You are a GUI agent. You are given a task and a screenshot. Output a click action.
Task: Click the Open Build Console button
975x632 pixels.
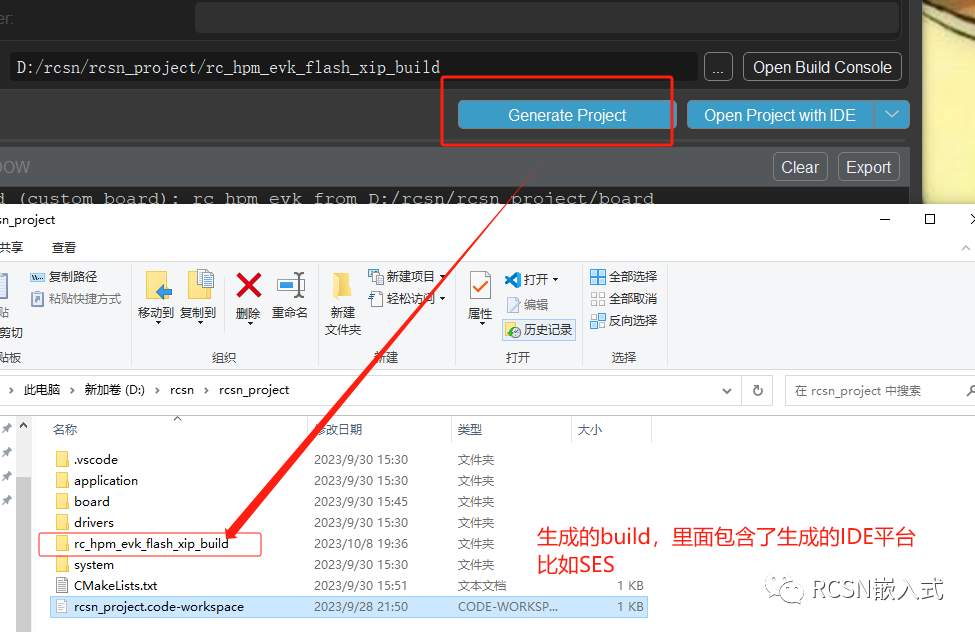tap(822, 67)
